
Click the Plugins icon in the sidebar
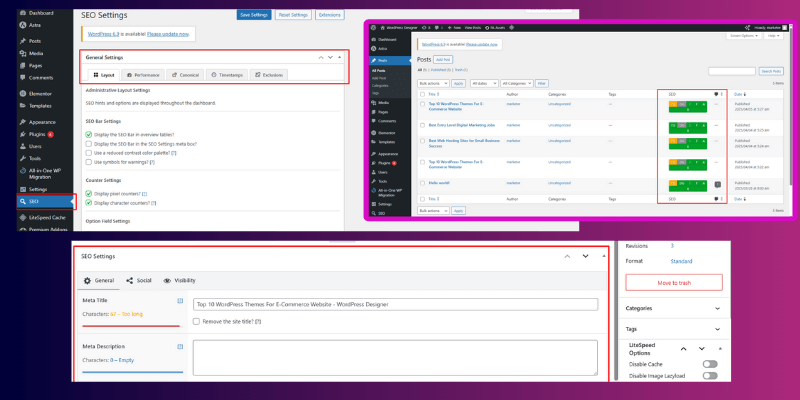click(x=22, y=133)
